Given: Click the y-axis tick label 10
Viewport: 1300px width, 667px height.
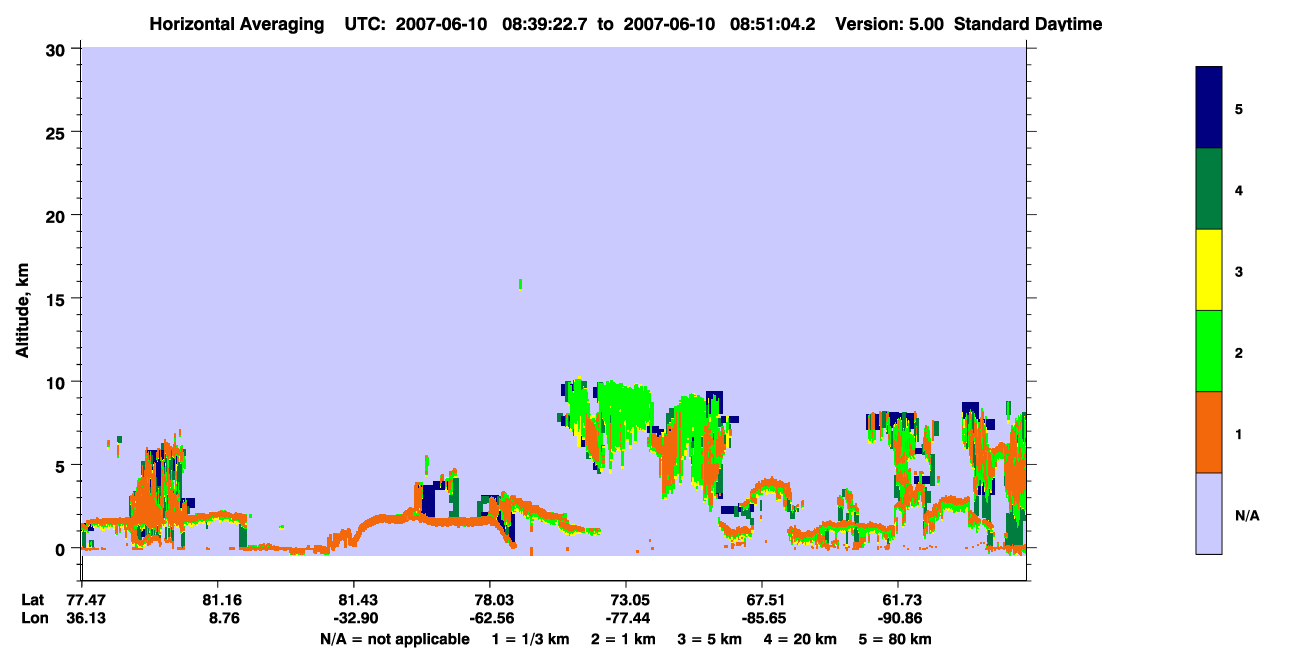Looking at the screenshot, I should point(58,382).
